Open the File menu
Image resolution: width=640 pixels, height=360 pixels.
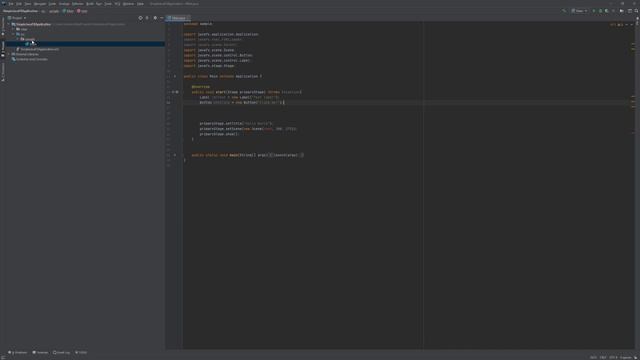(x=11, y=4)
